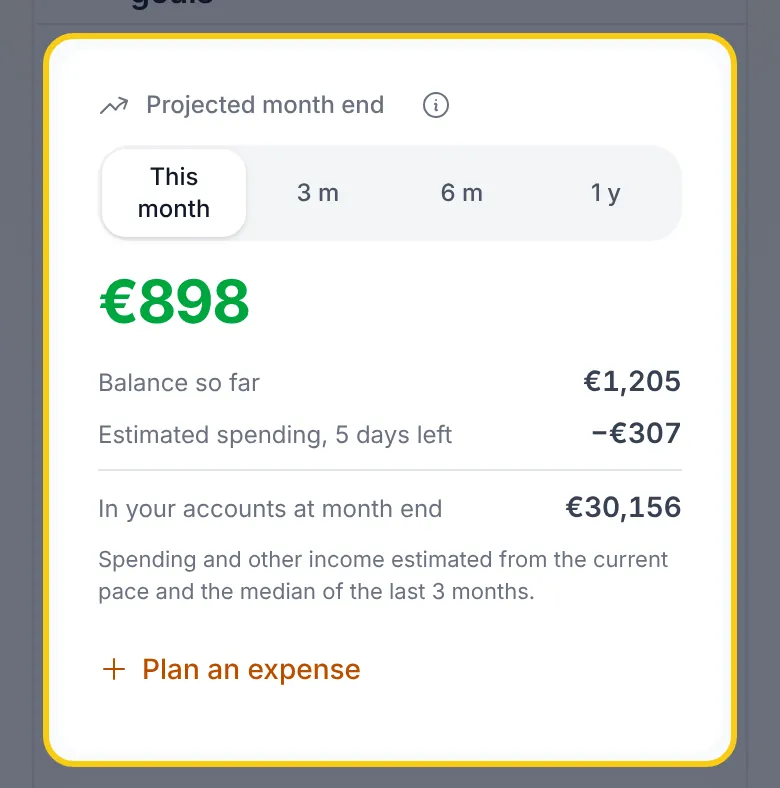Viewport: 780px width, 788px height.
Task: Open the Projected month end info icon
Action: [x=435, y=105]
